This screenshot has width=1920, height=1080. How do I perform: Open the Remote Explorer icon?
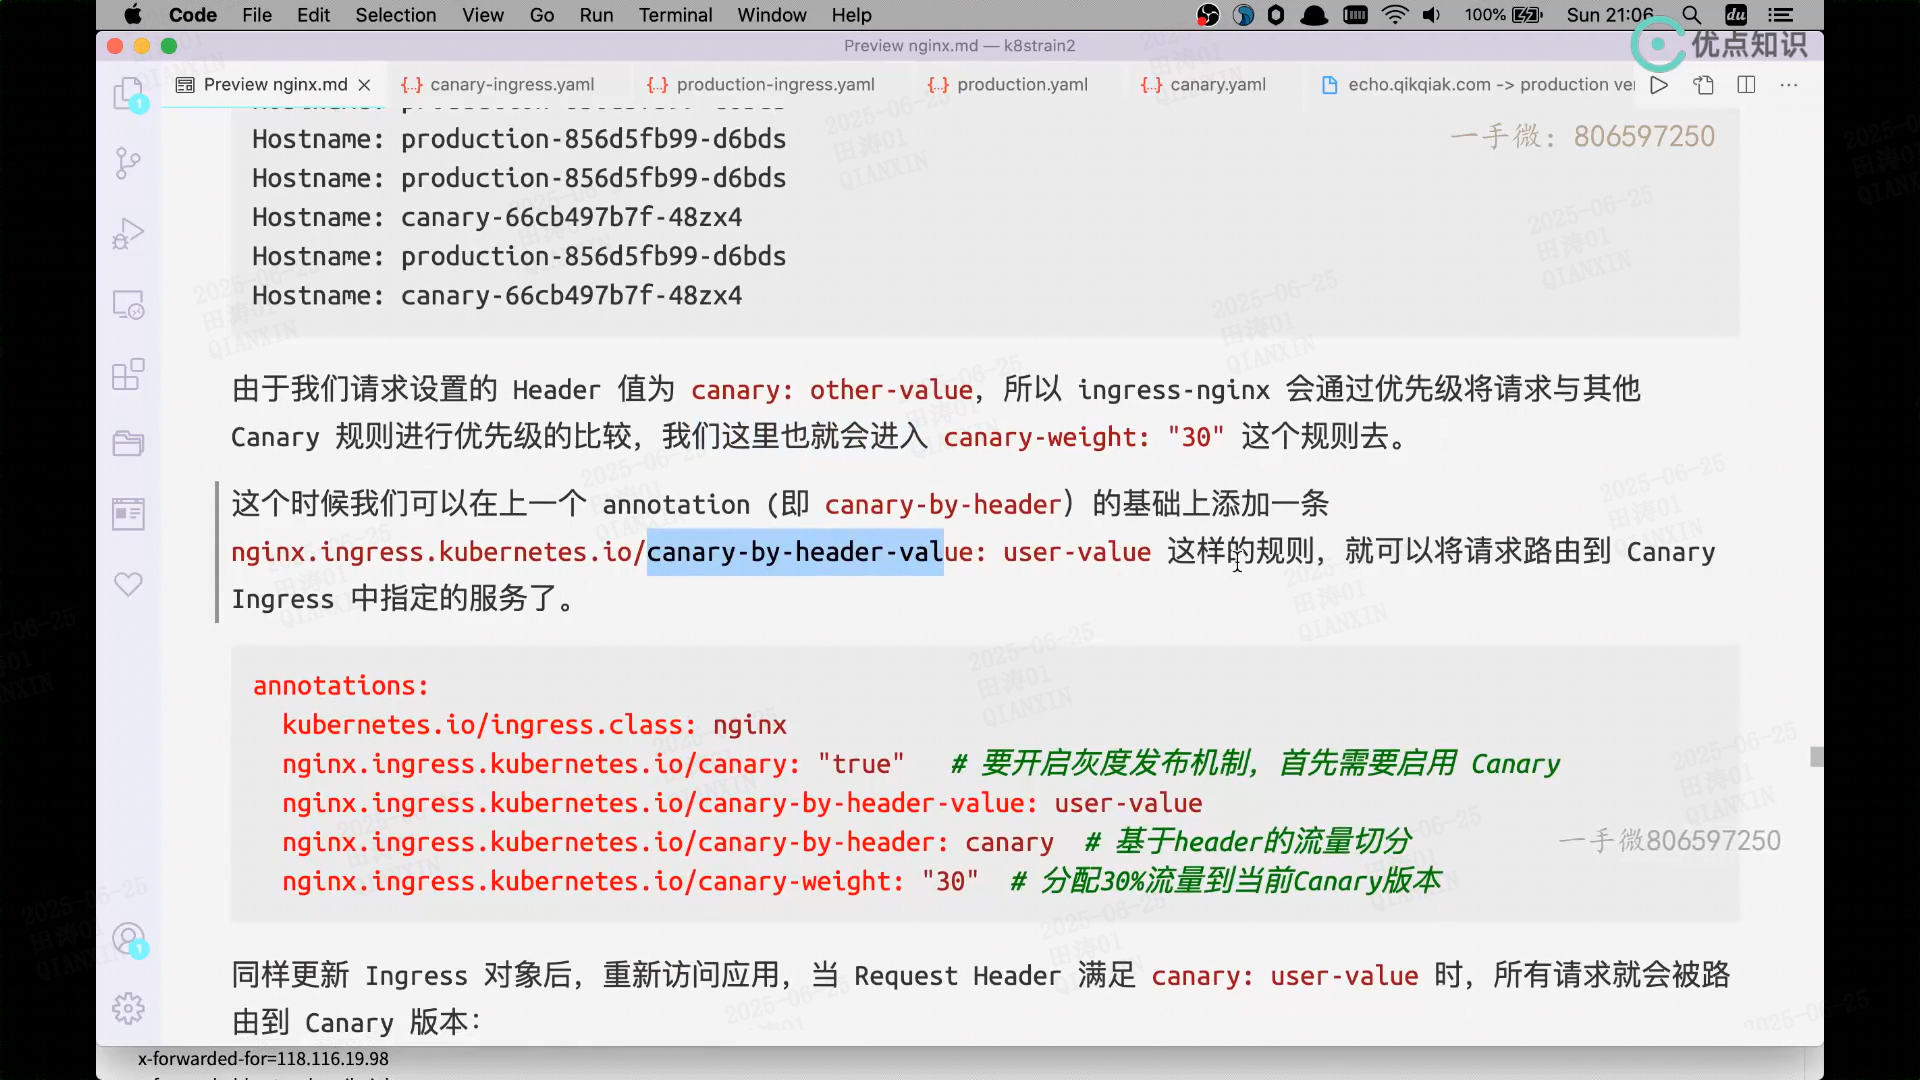[128, 304]
